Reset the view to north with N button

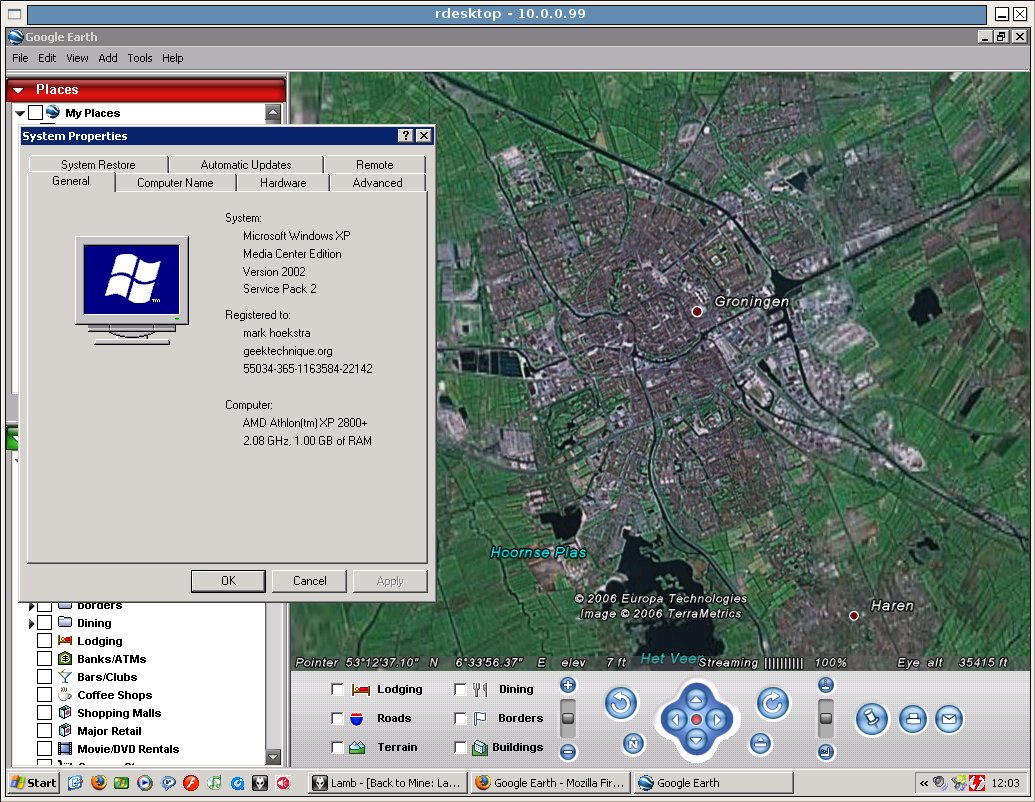[x=633, y=744]
